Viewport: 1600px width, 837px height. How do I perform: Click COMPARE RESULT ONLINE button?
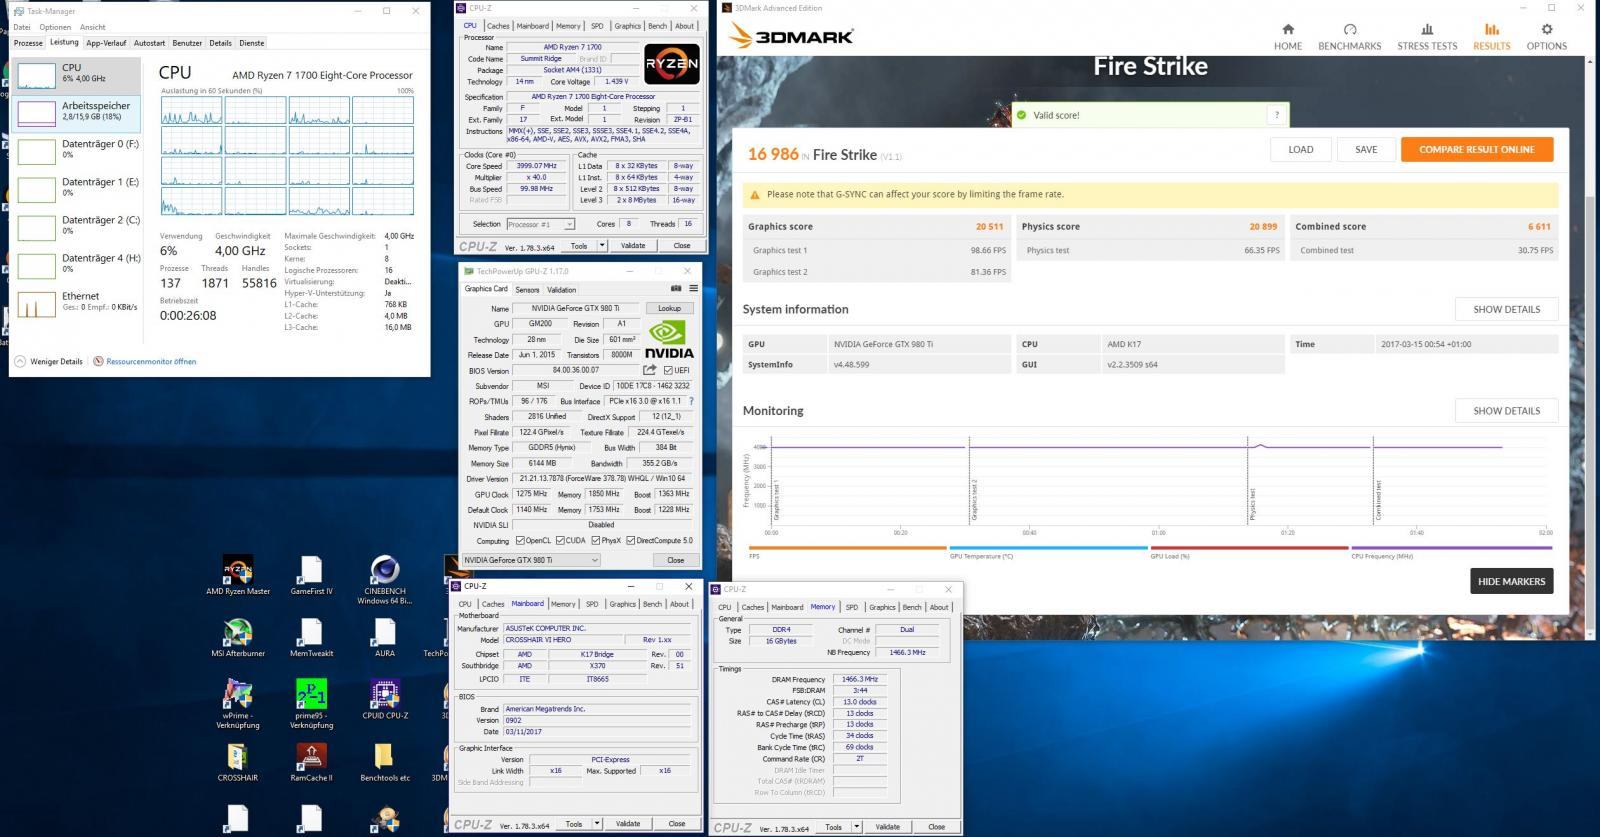[x=1476, y=149]
